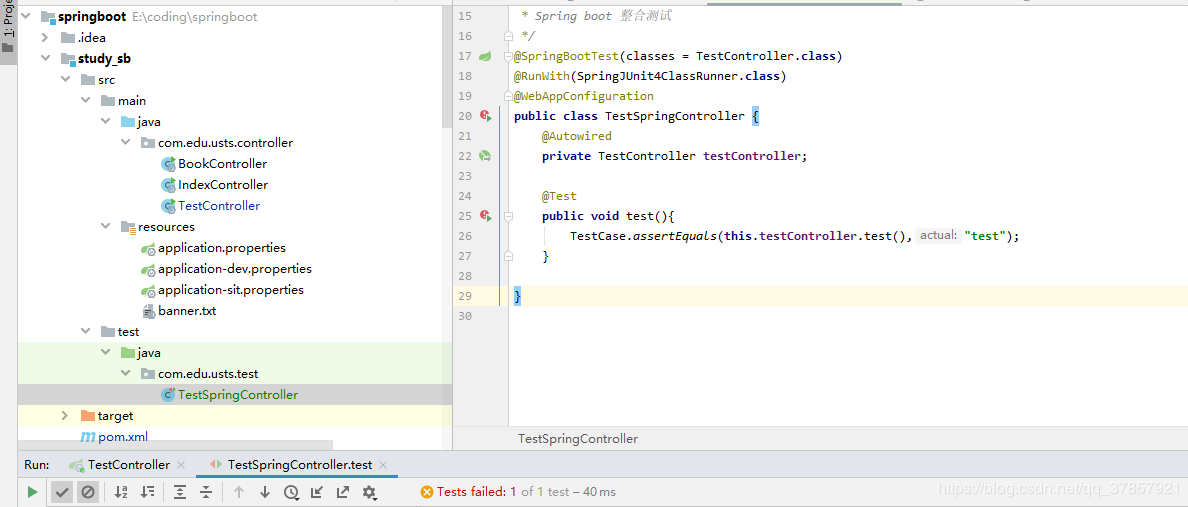Collapse the main java source folder
The width and height of the screenshot is (1188, 507).
pyautogui.click(x=105, y=121)
